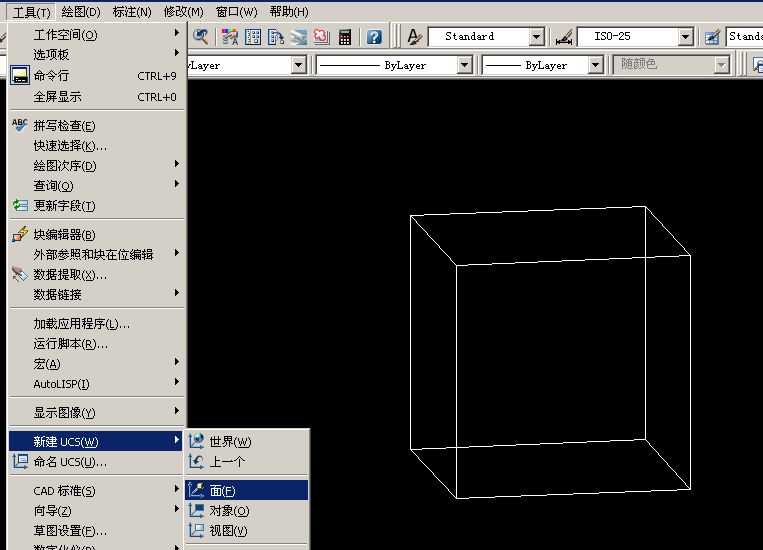
Task: Click the Block Editor lightning icon
Action: coord(20,234)
